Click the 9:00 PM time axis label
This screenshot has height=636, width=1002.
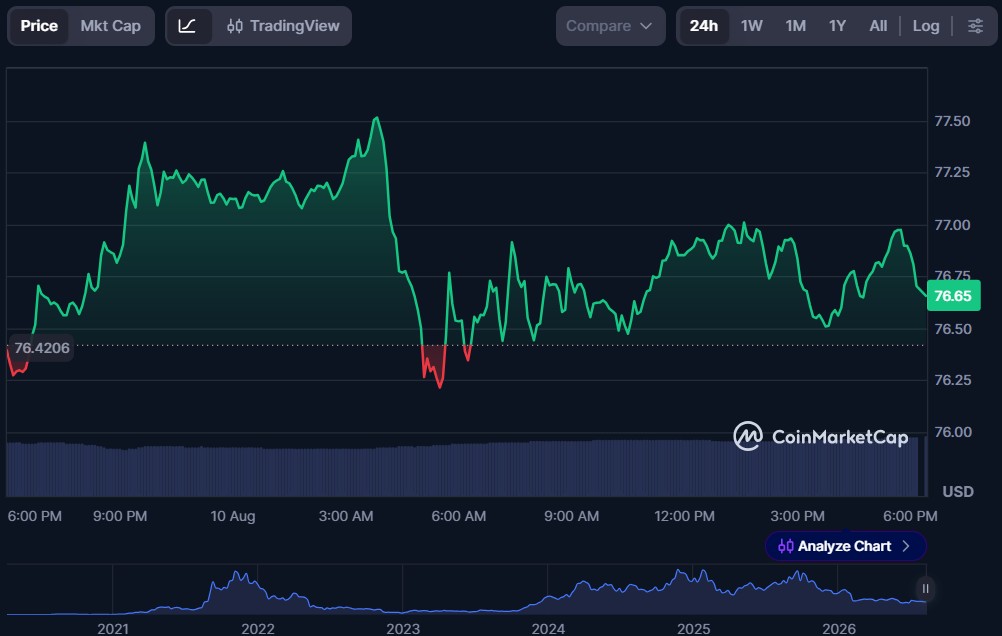(x=120, y=516)
